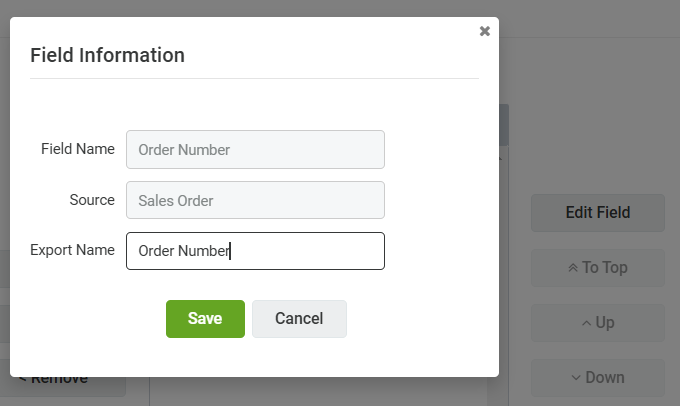Screen dimensions: 680x406
Task: Click the Source label text
Action: (92, 200)
